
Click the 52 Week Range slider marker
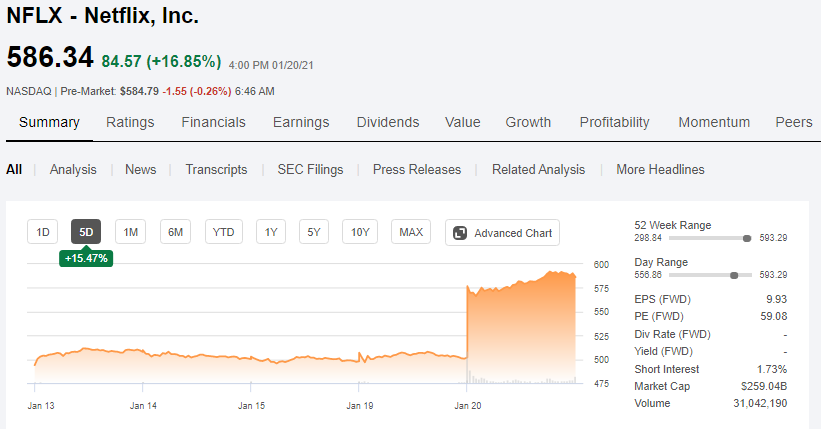click(x=747, y=238)
